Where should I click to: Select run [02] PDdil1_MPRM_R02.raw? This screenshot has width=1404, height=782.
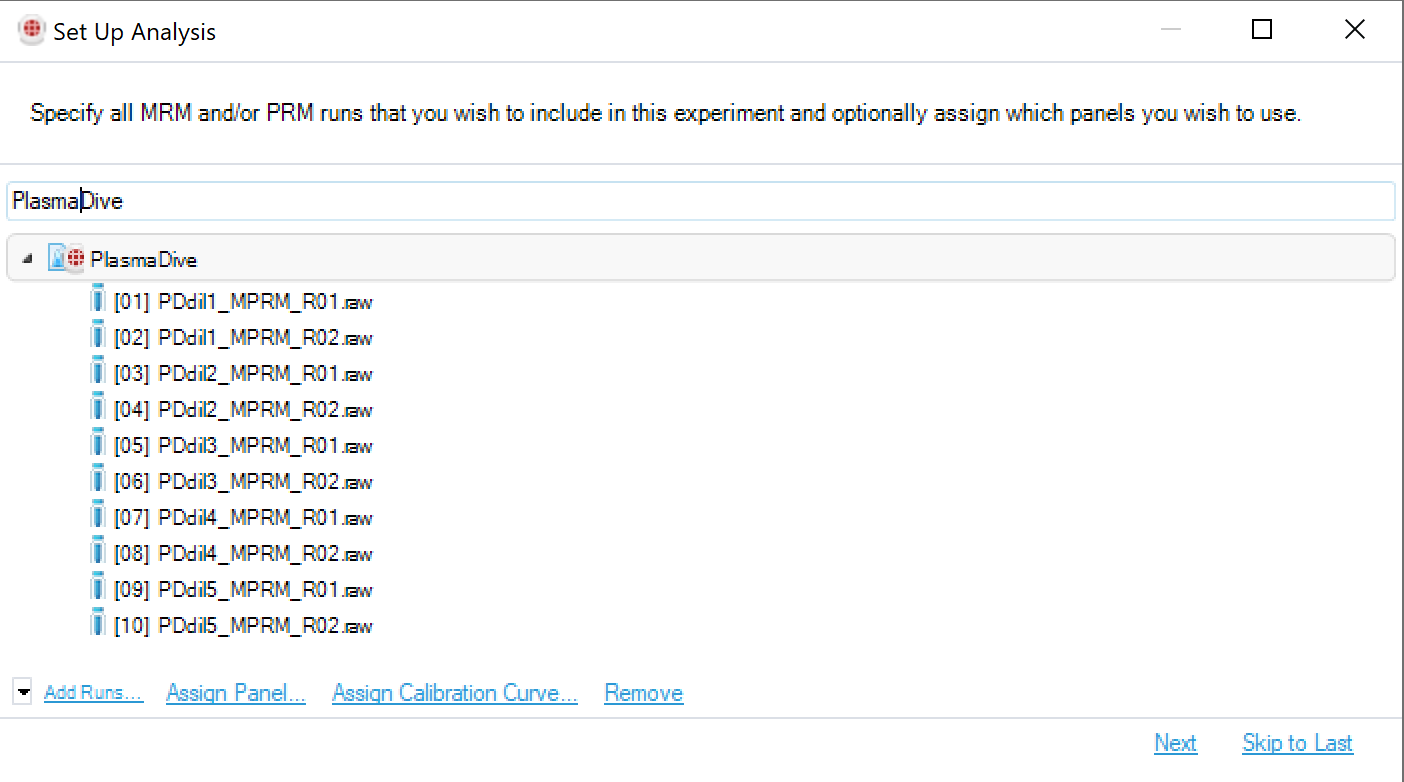click(x=243, y=338)
